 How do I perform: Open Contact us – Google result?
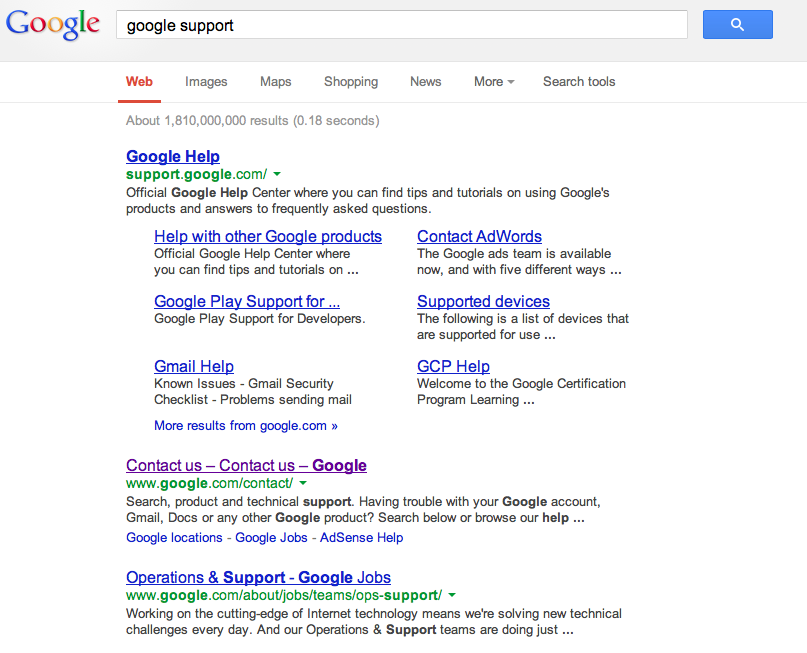[x=246, y=465]
